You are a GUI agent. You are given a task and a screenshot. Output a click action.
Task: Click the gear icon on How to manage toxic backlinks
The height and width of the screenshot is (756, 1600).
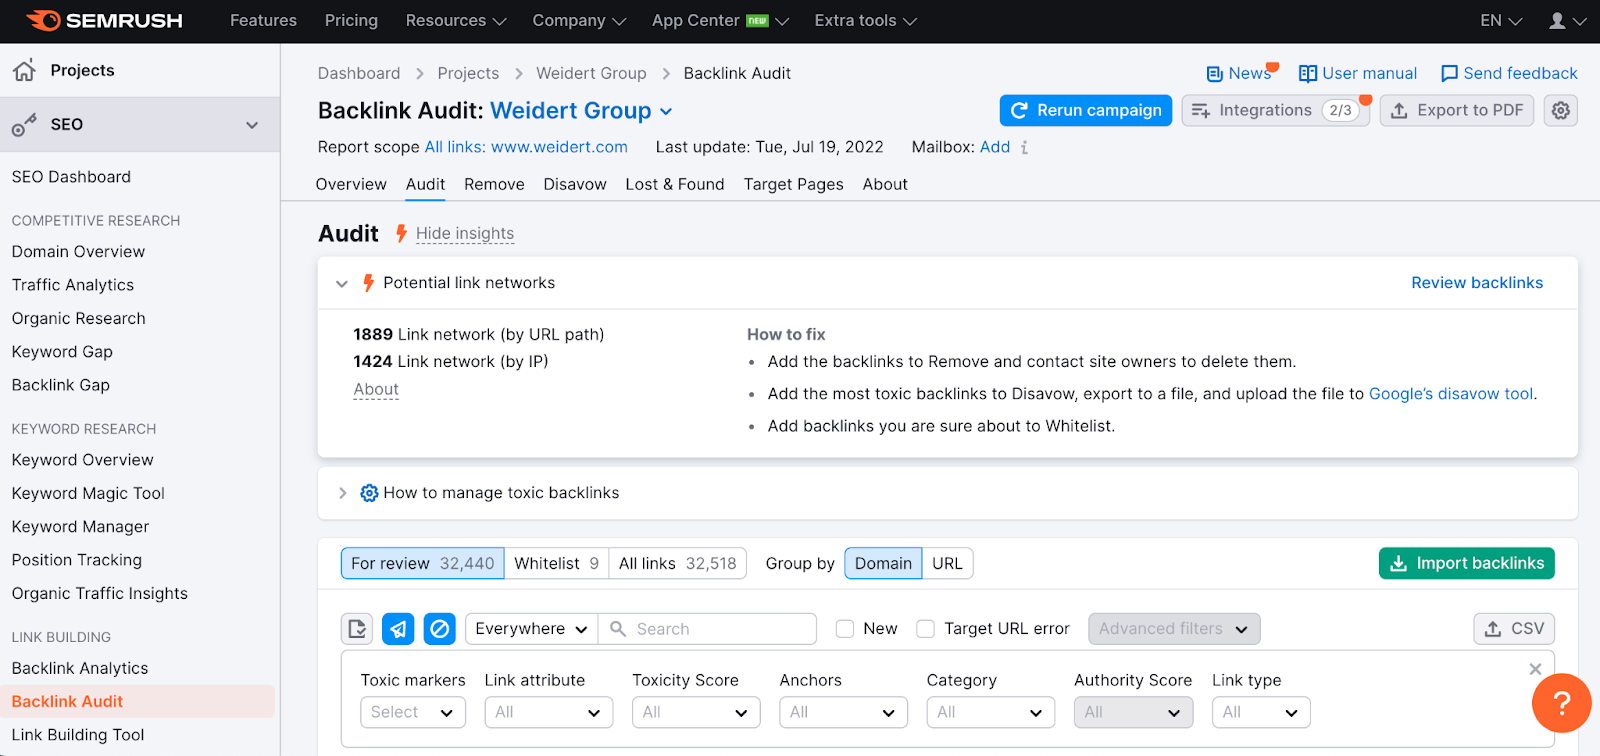[369, 493]
